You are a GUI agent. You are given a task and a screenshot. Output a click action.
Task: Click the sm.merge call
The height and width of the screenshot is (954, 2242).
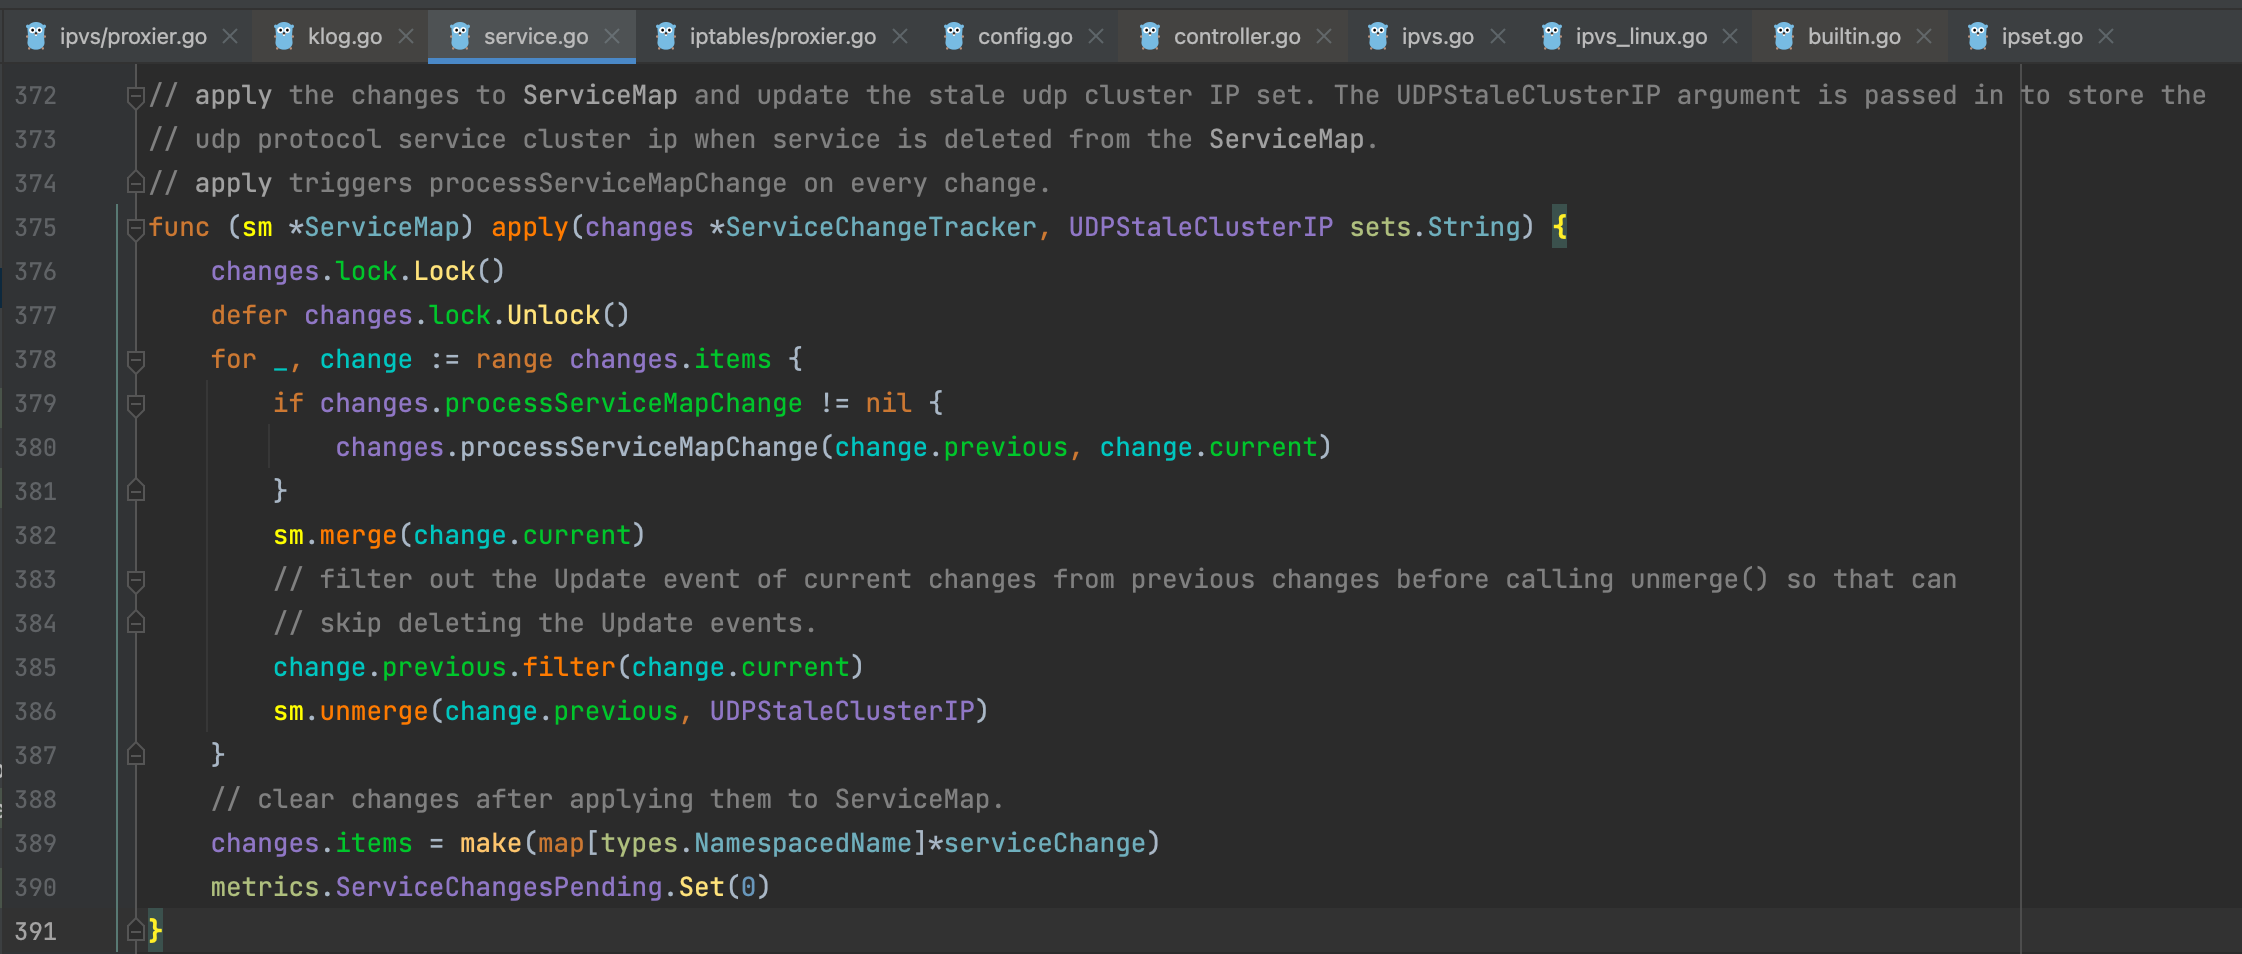[335, 536]
